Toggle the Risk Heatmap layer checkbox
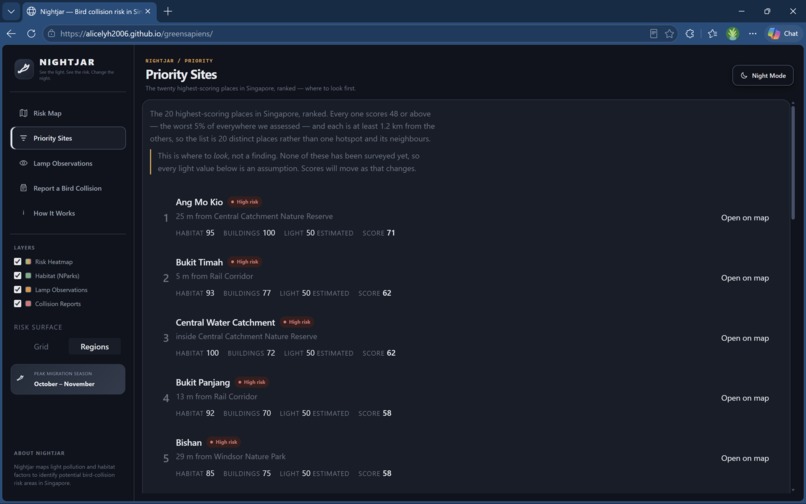806x504 pixels. point(17,262)
